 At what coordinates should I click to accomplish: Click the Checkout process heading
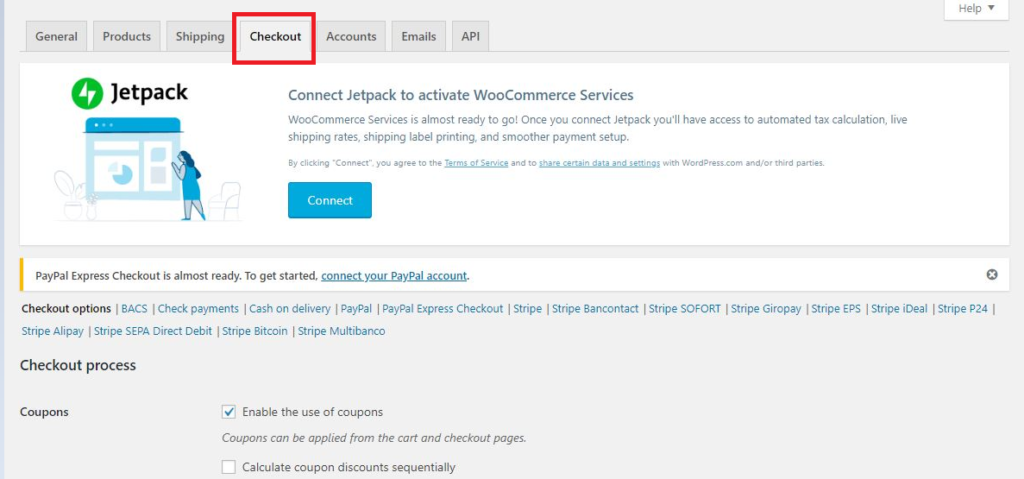78,365
